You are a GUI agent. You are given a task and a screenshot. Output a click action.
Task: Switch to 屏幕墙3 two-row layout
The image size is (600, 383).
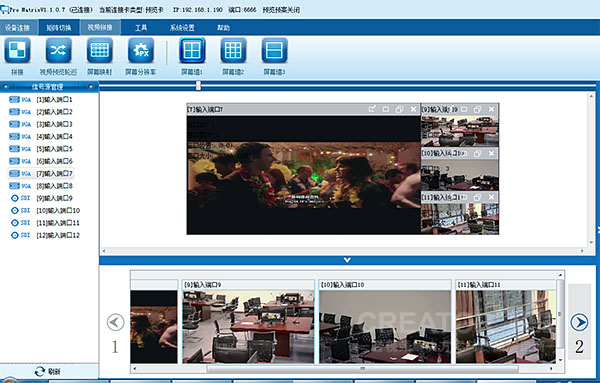click(274, 50)
